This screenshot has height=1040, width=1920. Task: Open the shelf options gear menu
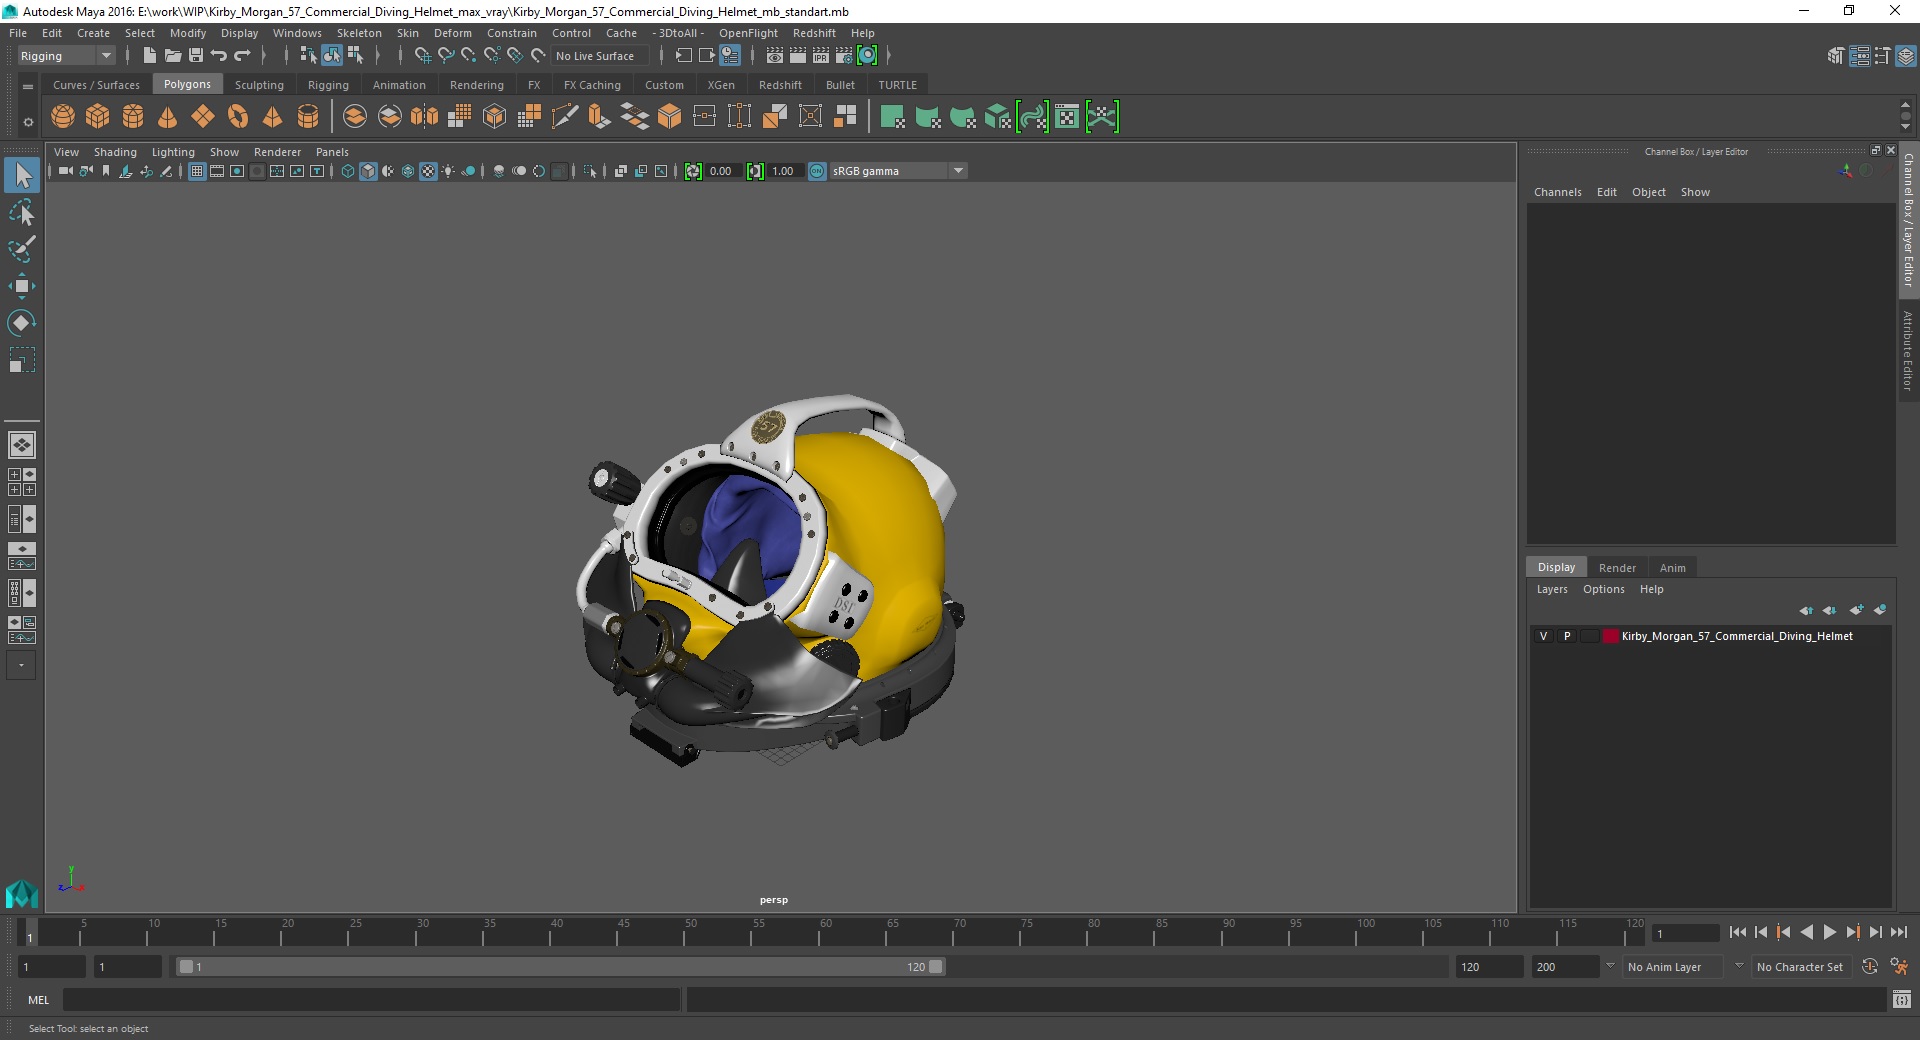[x=28, y=122]
